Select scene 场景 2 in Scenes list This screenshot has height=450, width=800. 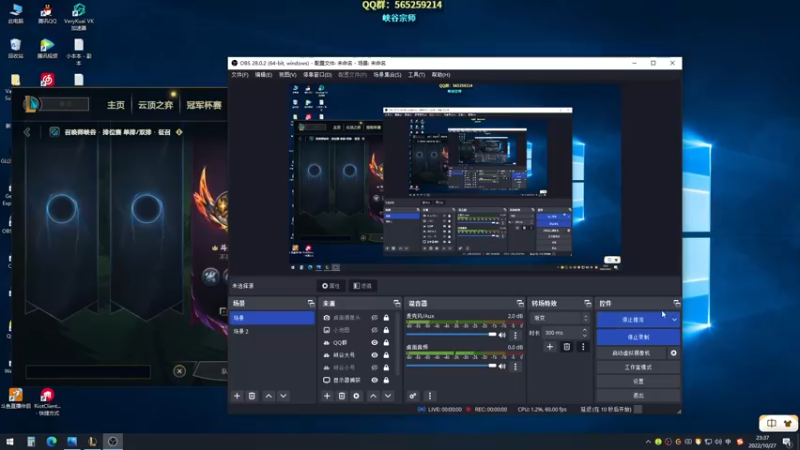coord(272,331)
